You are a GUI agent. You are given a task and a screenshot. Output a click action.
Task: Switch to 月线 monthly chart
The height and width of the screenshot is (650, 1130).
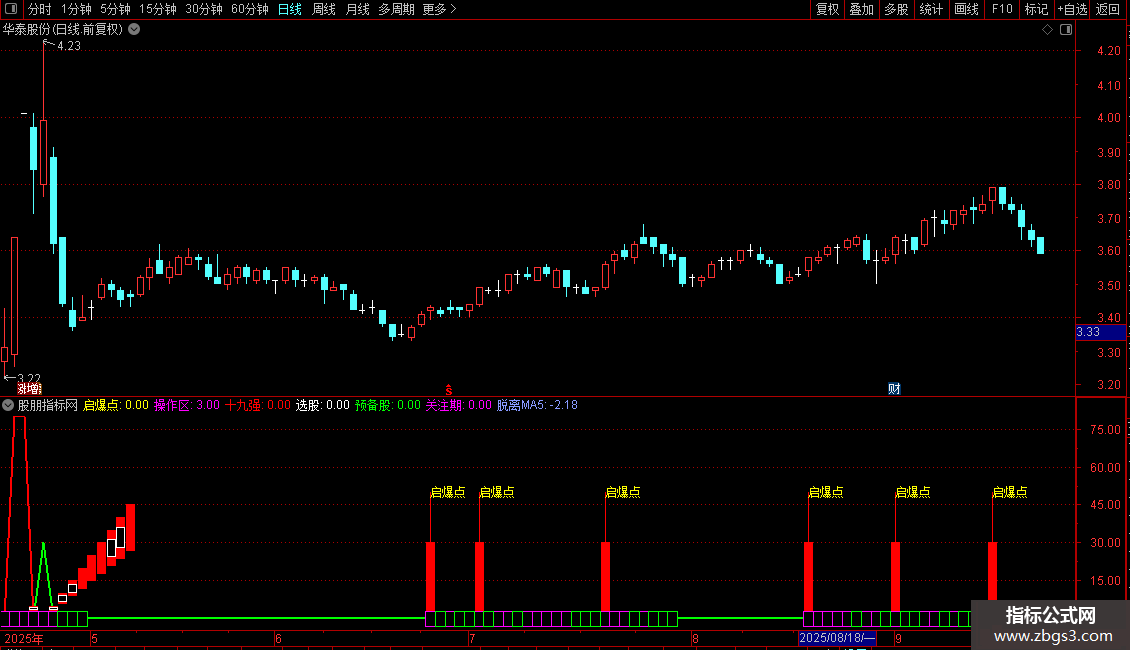point(357,9)
